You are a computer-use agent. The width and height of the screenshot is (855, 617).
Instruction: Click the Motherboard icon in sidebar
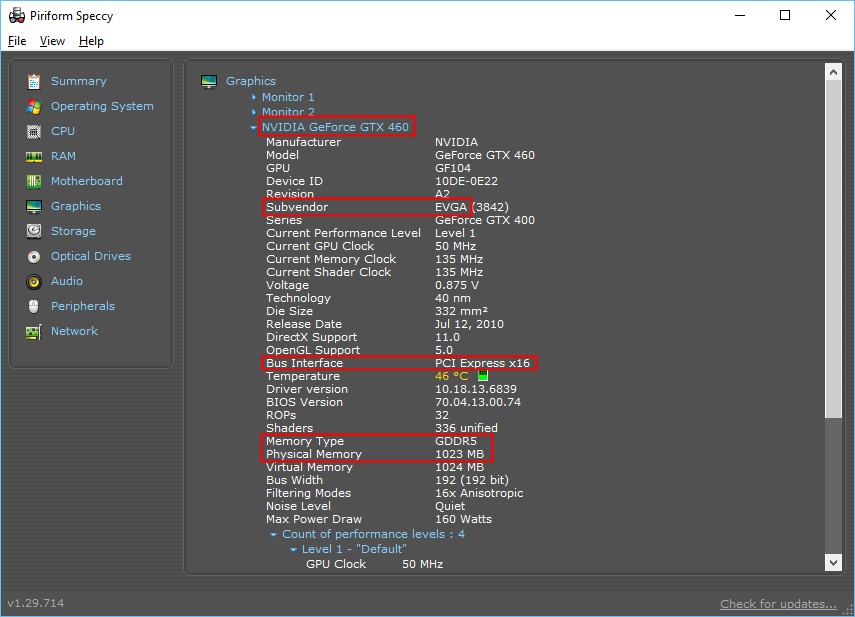point(34,182)
